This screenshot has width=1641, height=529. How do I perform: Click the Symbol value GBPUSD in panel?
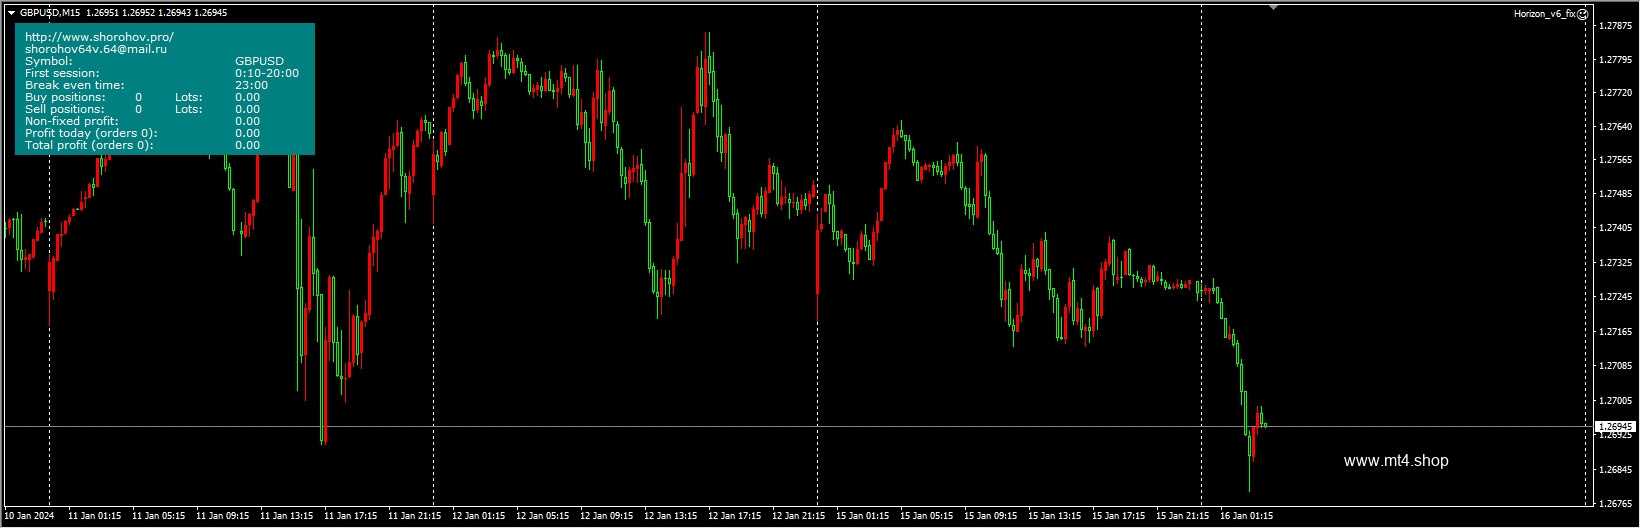point(259,61)
